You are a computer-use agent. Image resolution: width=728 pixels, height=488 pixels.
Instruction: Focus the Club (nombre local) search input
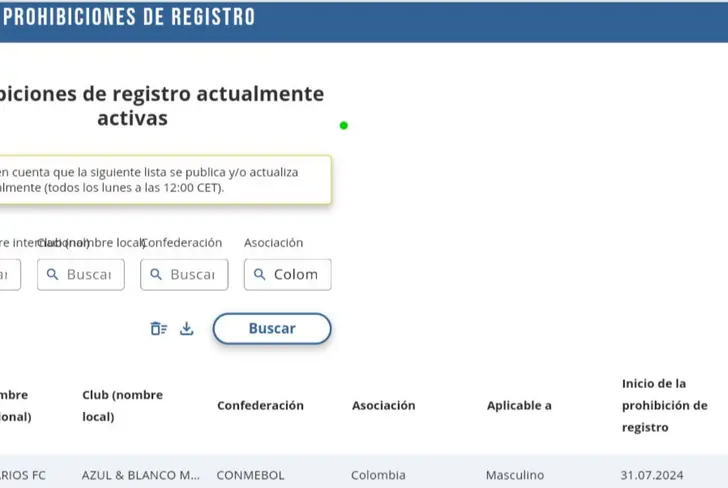89,274
